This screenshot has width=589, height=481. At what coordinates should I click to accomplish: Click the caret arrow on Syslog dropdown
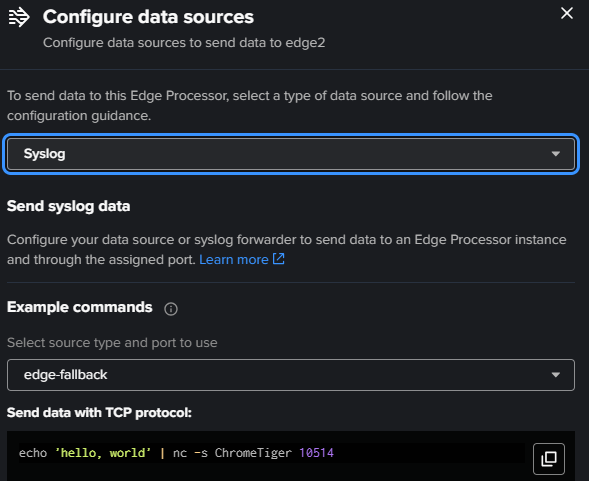coord(556,154)
